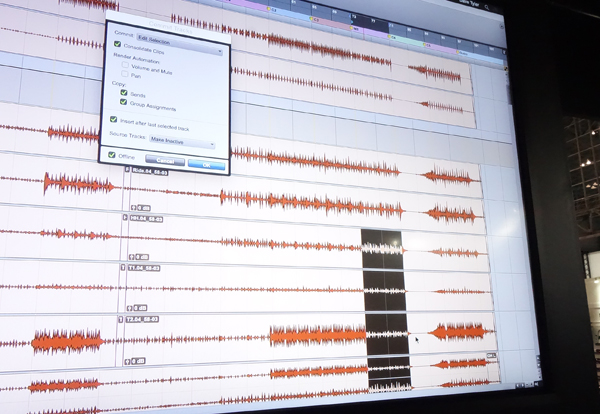Click the 0 dB clip gain value on T2 clip
Viewport: 600px width, 414px height.
138,362
